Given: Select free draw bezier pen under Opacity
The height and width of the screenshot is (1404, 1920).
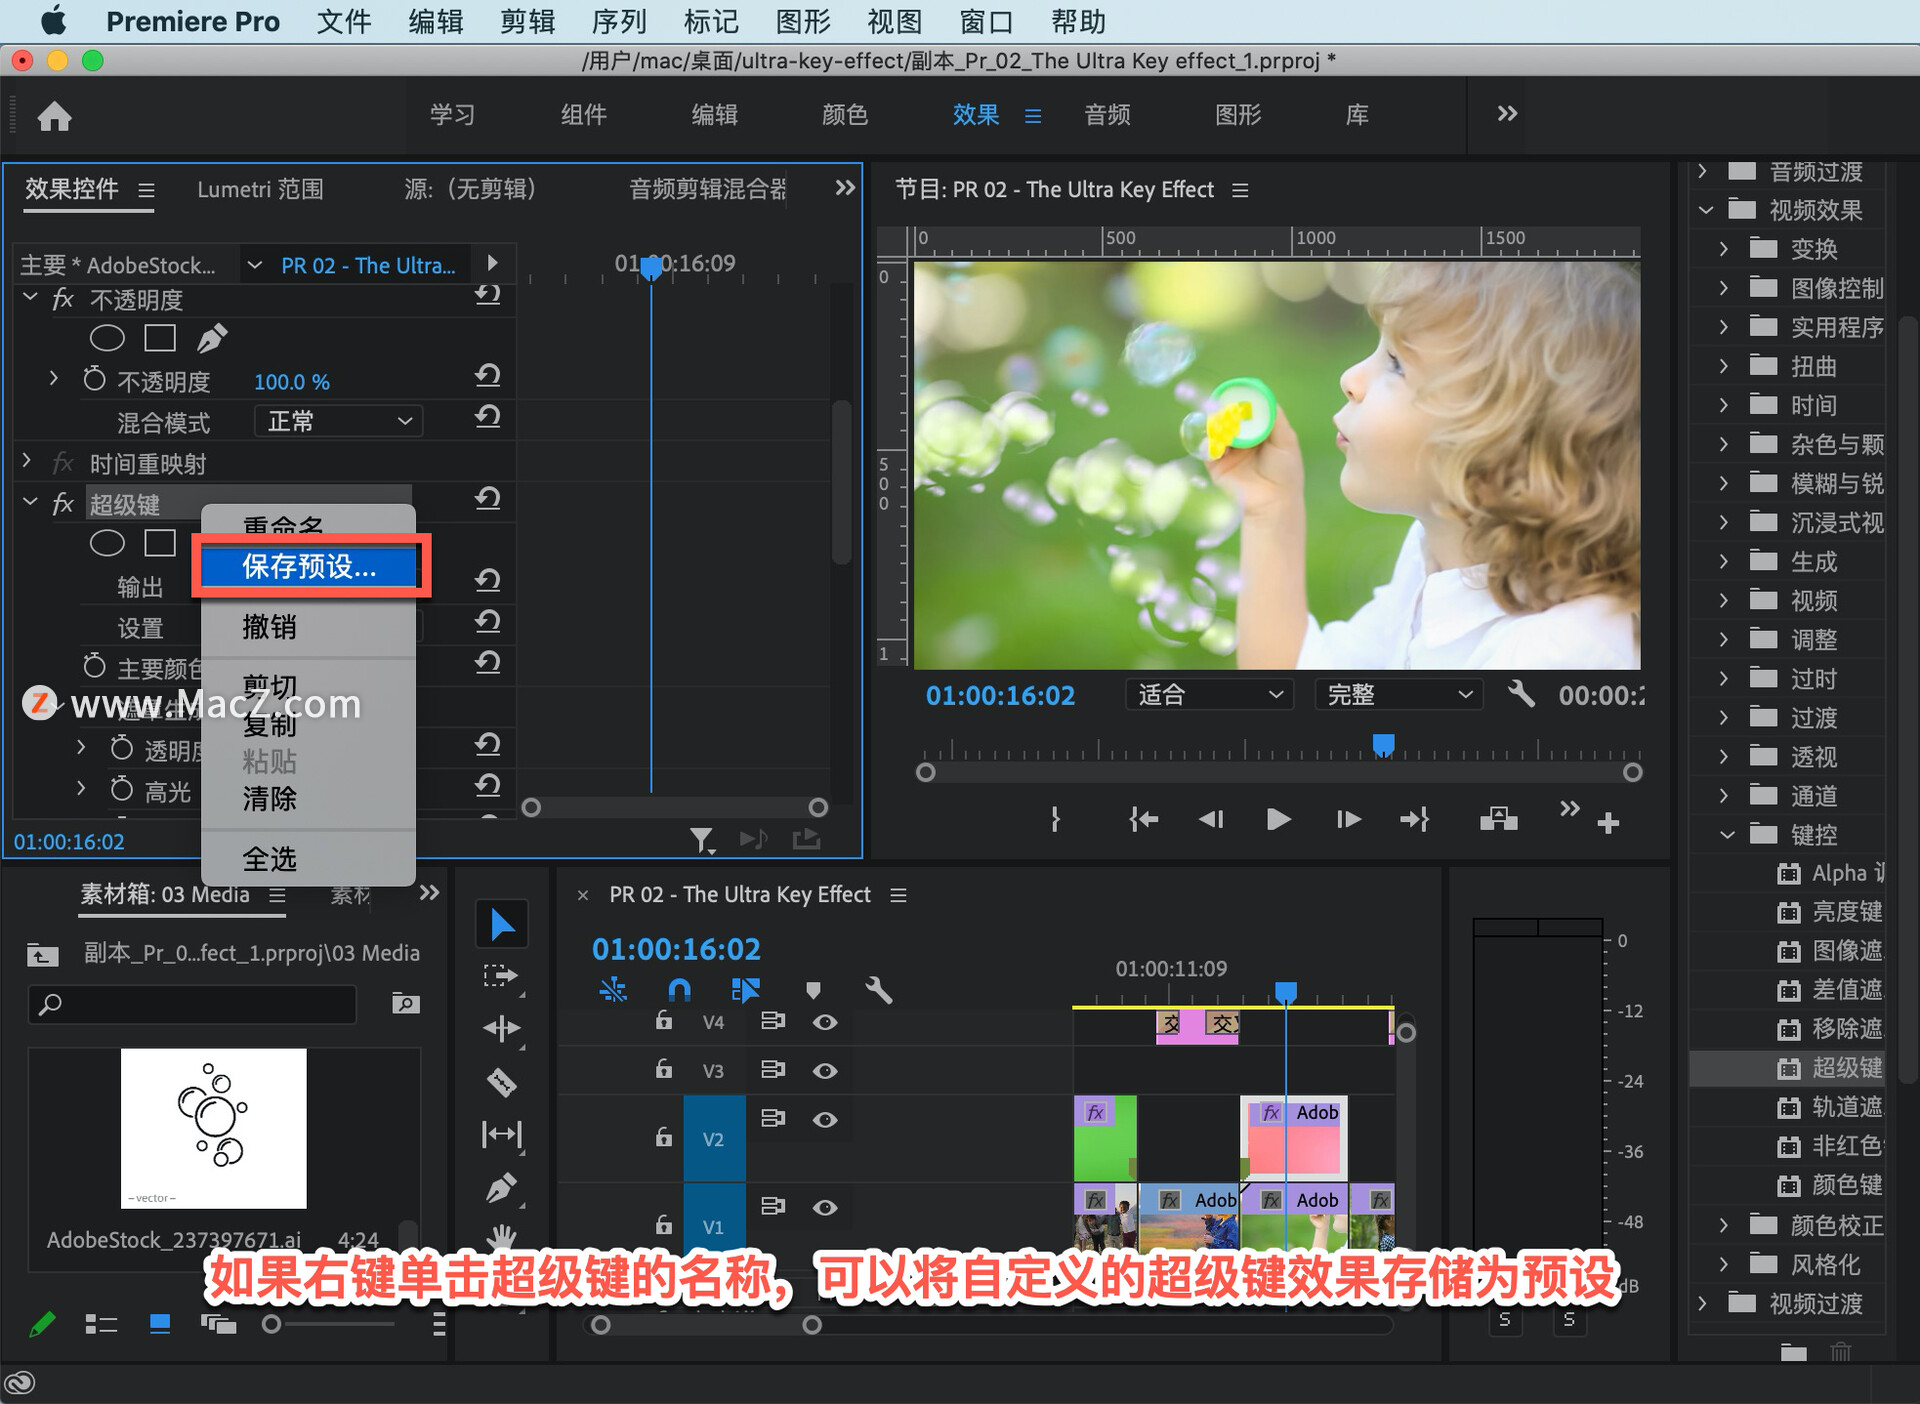Looking at the screenshot, I should click(x=211, y=338).
